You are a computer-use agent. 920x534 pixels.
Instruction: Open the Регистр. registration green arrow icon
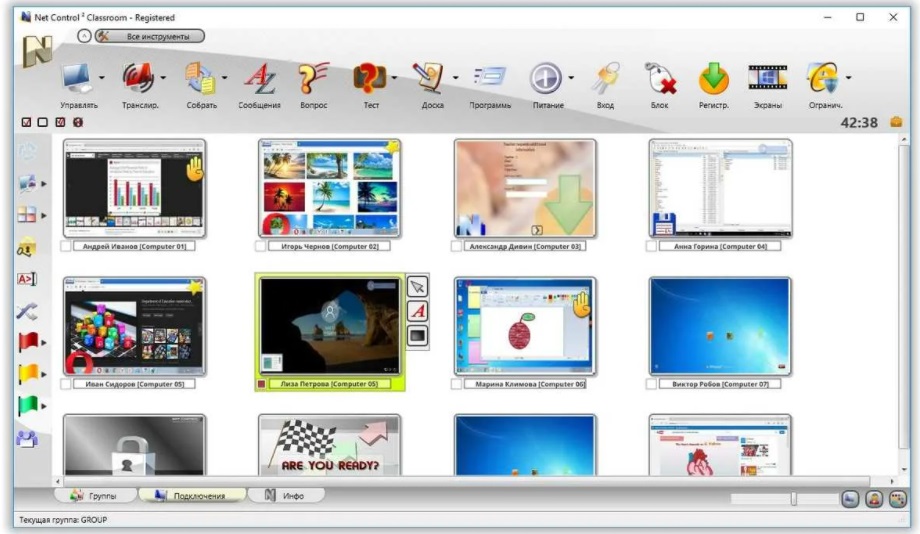pyautogui.click(x=713, y=79)
